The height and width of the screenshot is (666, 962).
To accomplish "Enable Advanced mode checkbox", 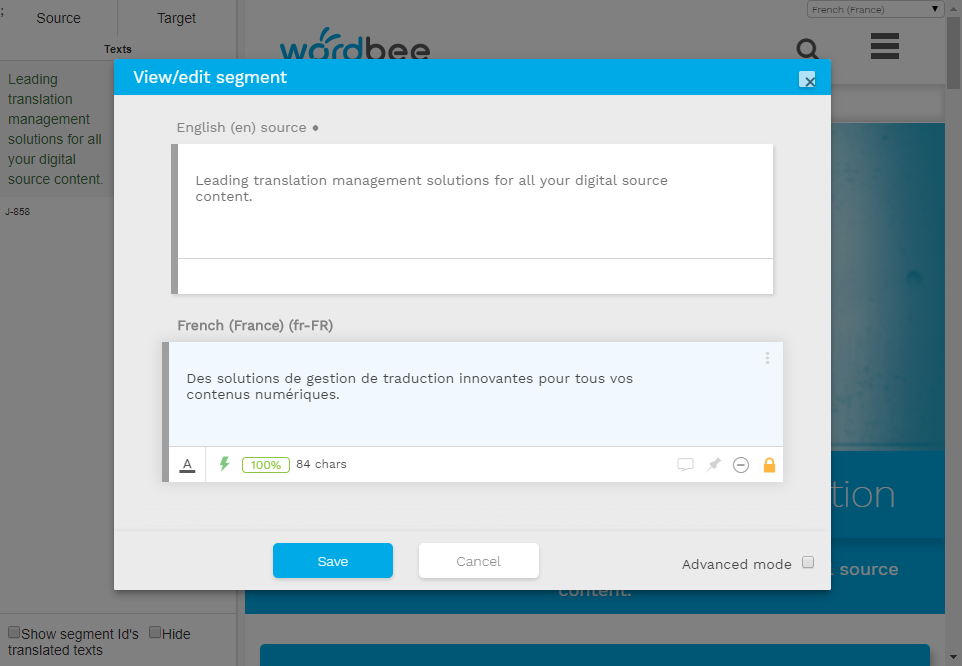I will pos(808,563).
